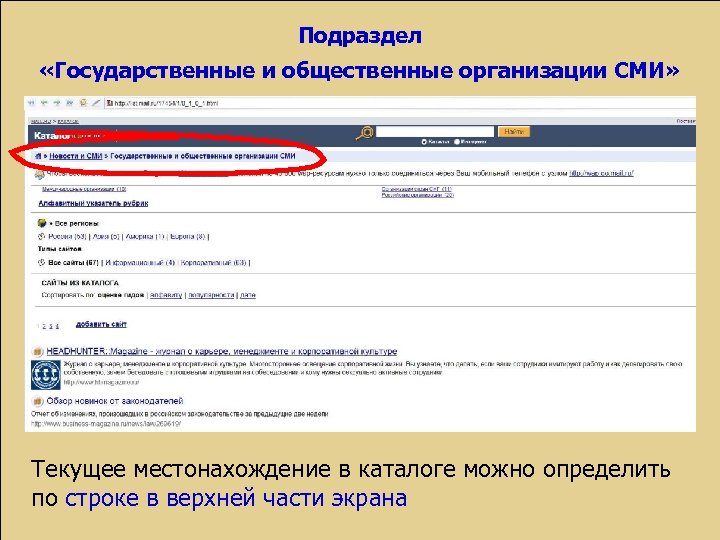Select the Интернет search radio button
The width and height of the screenshot is (720, 540).
(x=457, y=142)
